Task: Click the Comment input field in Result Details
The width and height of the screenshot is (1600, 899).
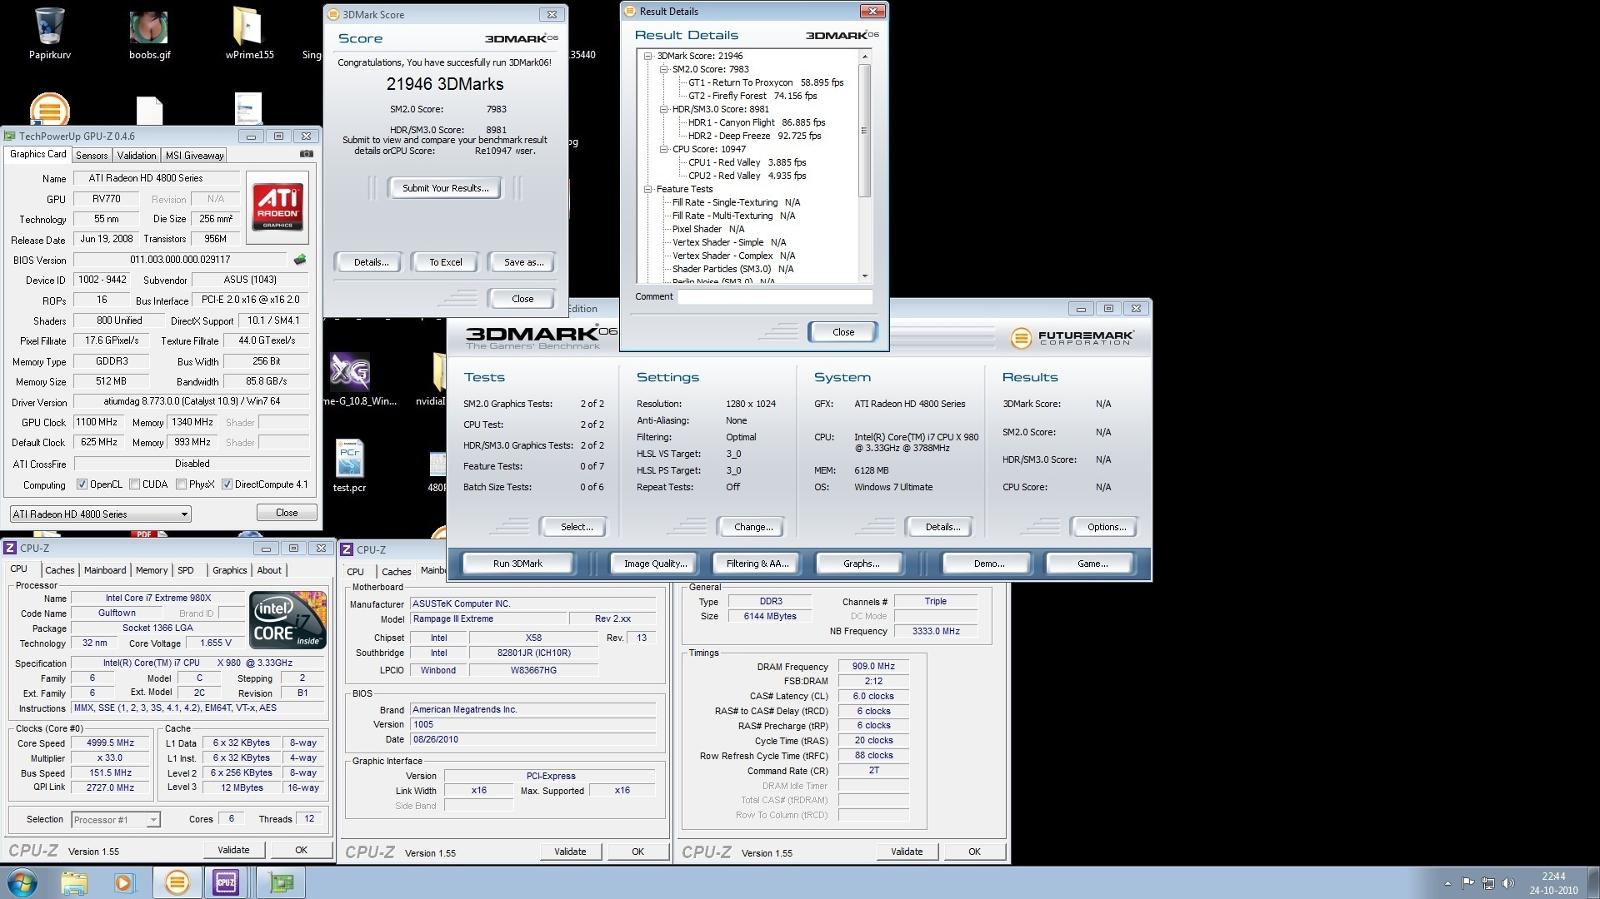Action: coord(775,297)
